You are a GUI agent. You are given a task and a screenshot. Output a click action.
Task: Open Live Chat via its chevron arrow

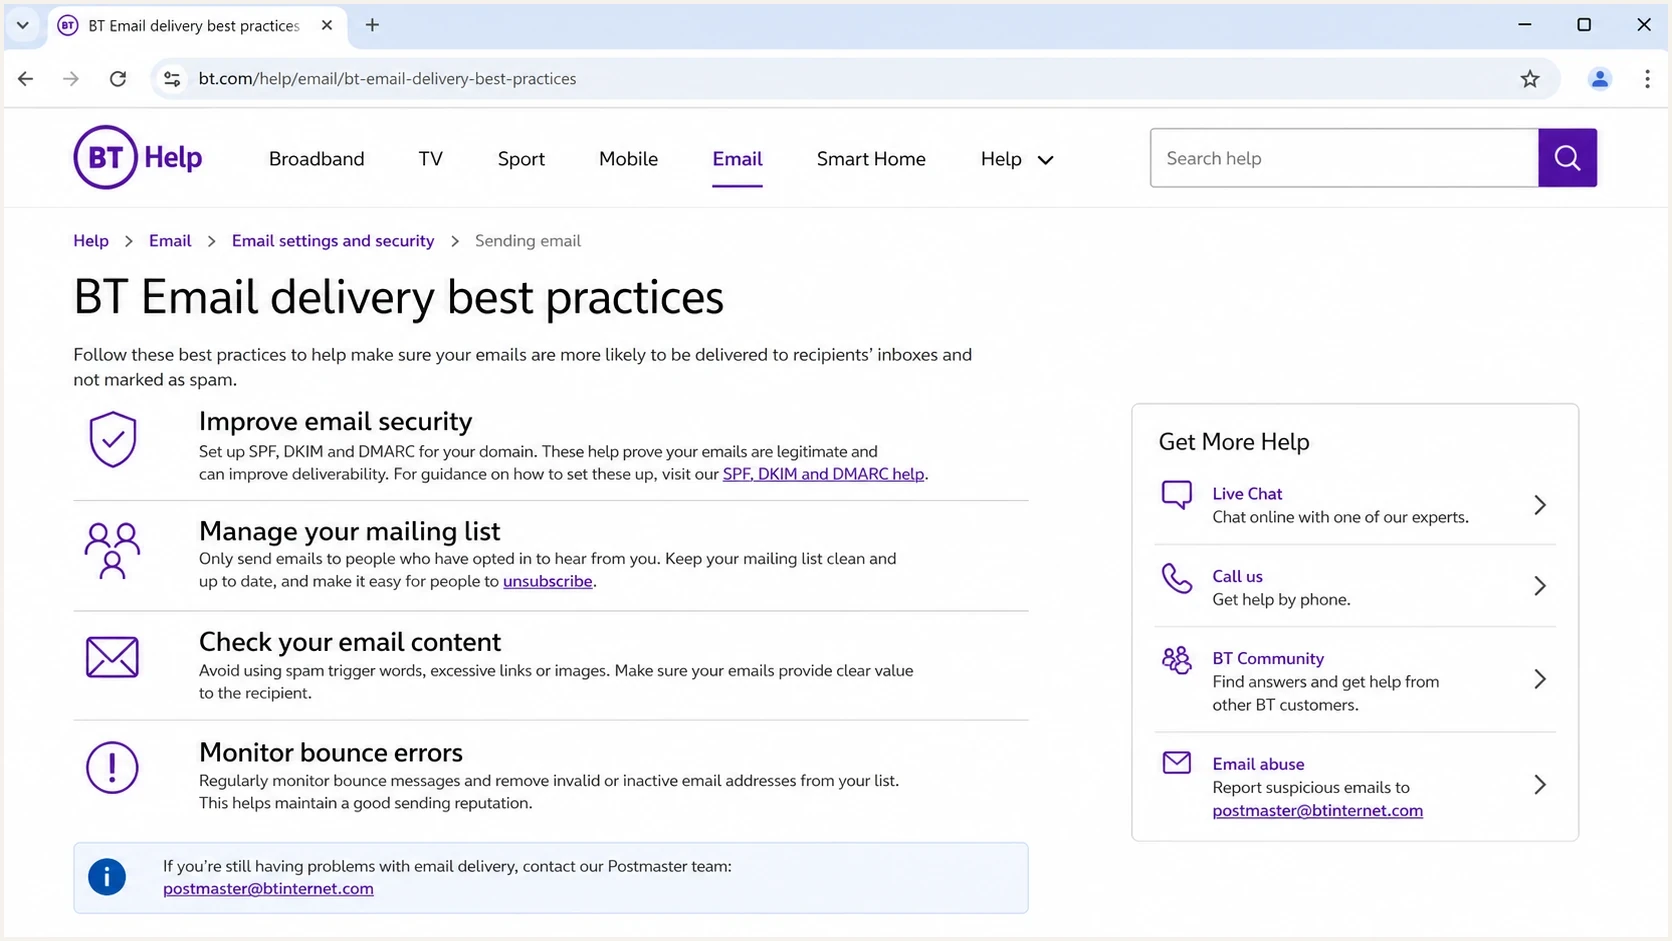[1540, 505]
